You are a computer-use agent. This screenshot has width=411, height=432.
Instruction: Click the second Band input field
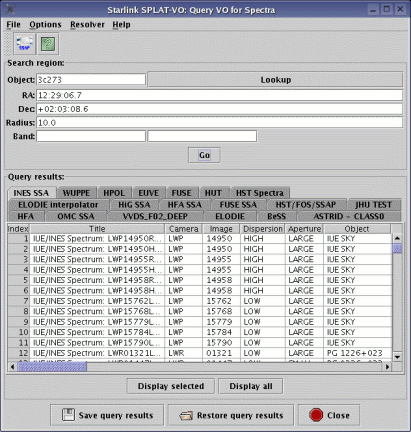[202, 136]
